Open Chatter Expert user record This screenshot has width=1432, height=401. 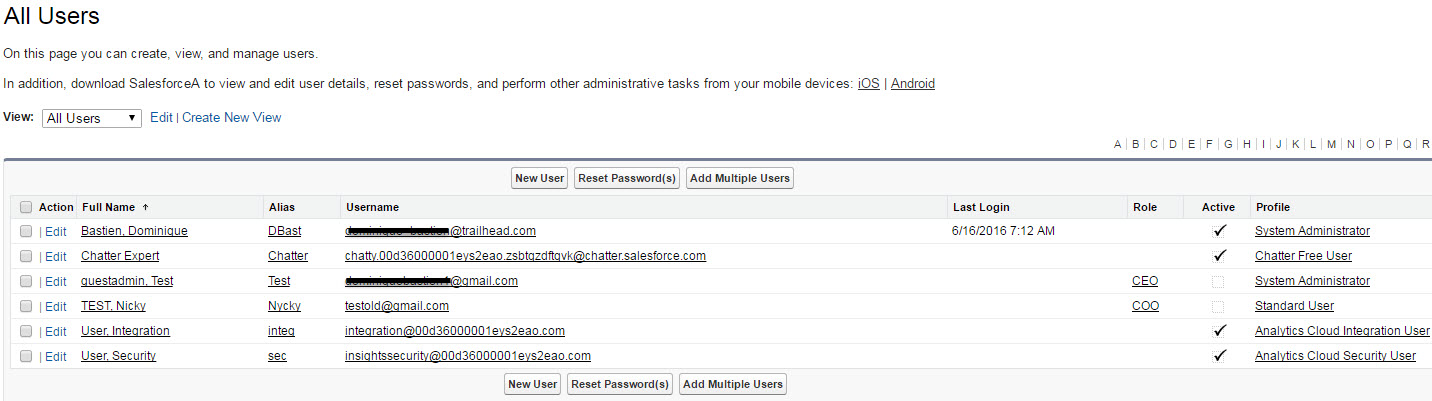[120, 256]
